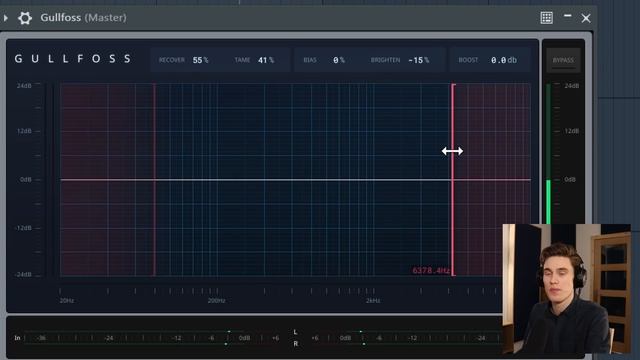The width and height of the screenshot is (640, 360).
Task: Click the output level meter bar
Action: pos(548,154)
